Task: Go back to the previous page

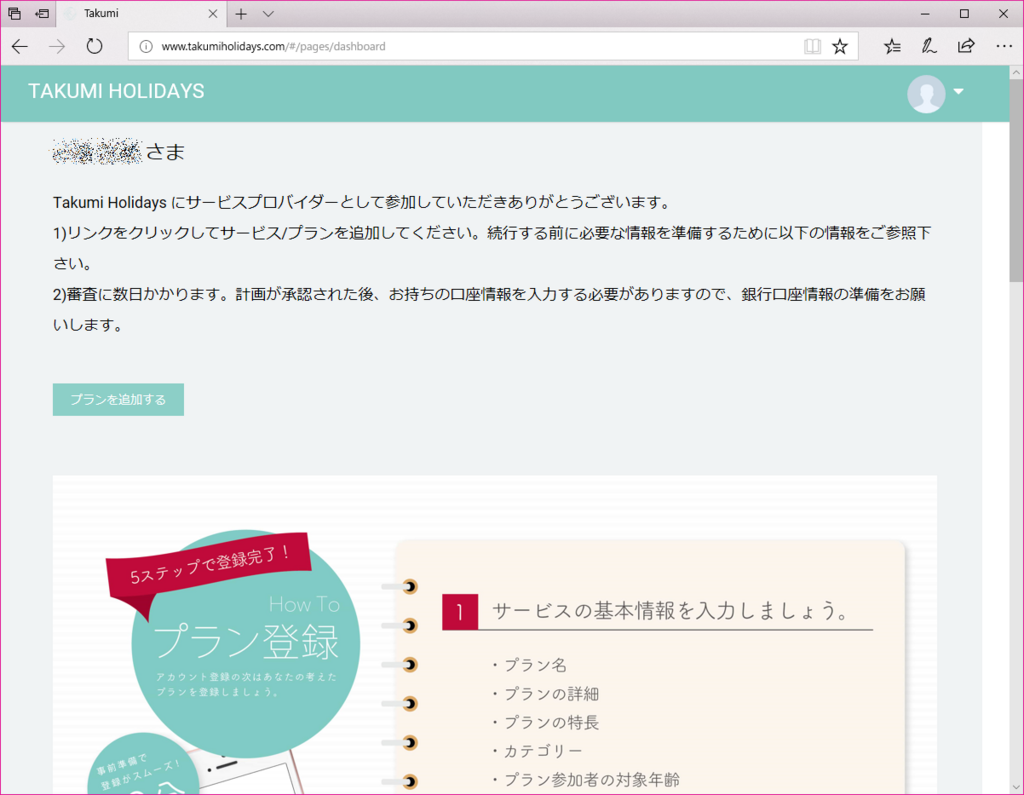Action: 20,46
